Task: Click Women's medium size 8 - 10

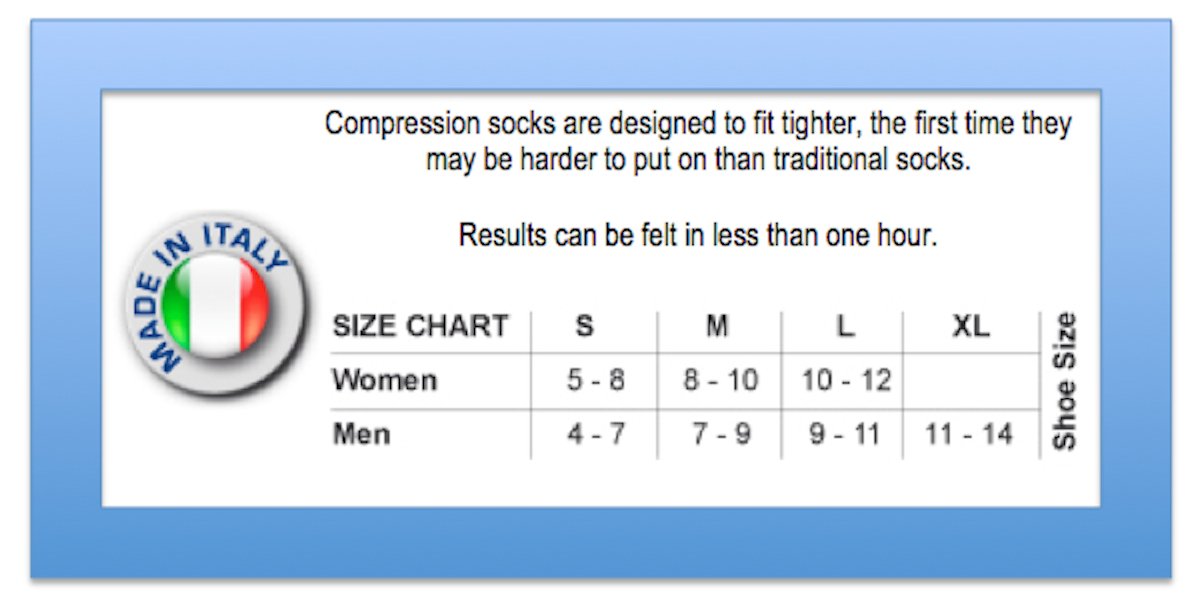Action: pos(720,380)
